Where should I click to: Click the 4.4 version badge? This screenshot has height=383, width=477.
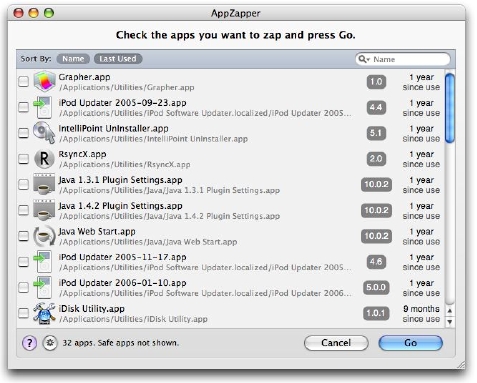[376, 108]
